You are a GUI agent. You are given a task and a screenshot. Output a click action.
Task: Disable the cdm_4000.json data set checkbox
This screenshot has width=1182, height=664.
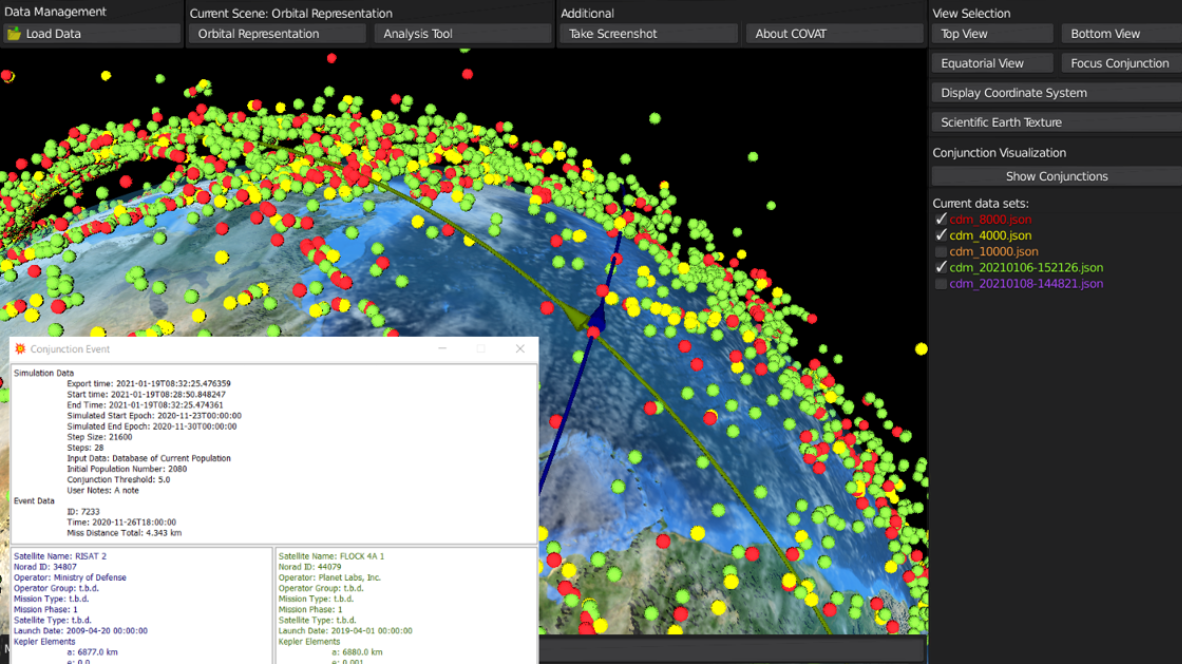pyautogui.click(x=940, y=235)
